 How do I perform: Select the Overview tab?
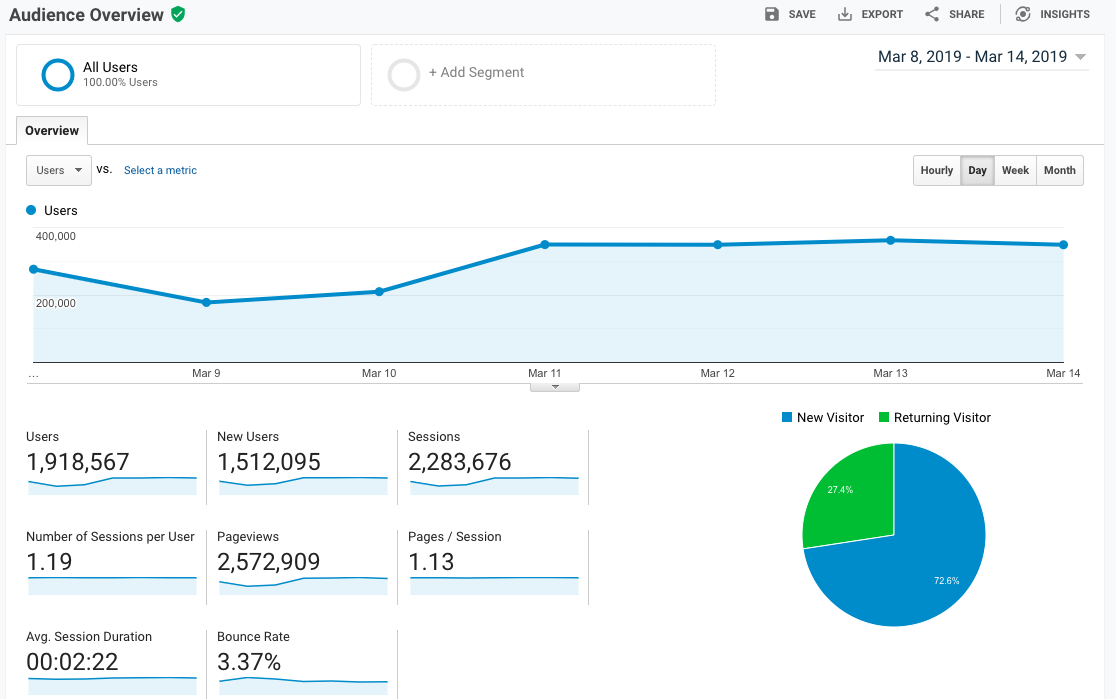click(52, 131)
